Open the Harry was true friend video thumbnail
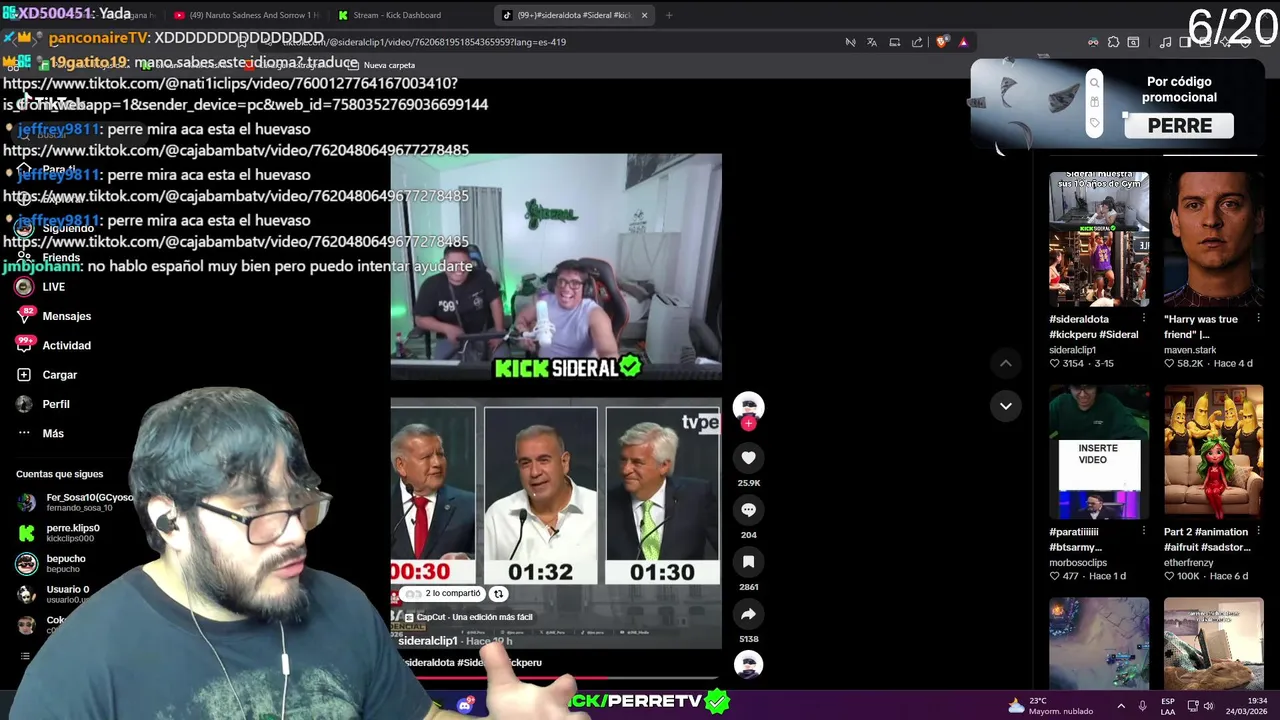The height and width of the screenshot is (720, 1280). [x=1213, y=239]
